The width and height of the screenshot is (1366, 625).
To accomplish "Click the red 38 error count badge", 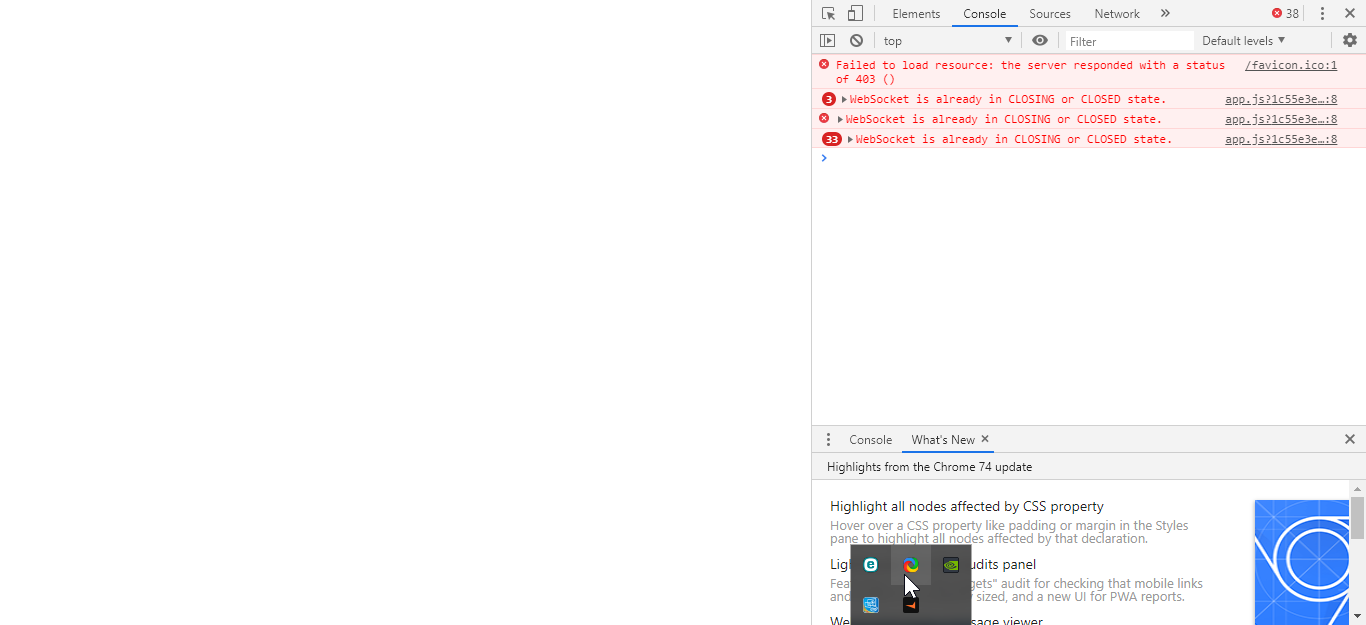I will [1285, 13].
